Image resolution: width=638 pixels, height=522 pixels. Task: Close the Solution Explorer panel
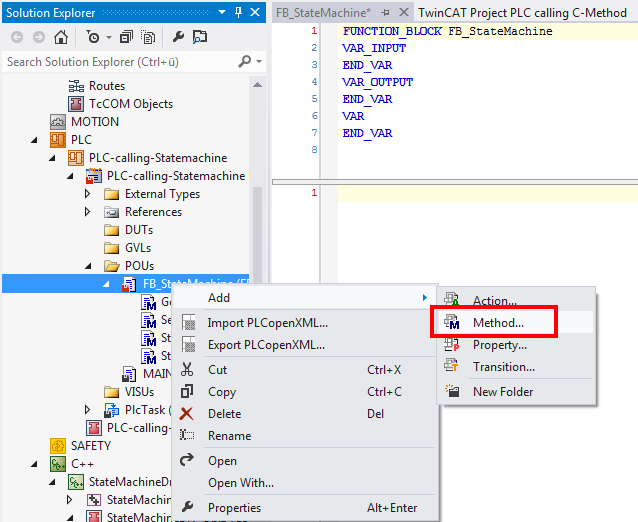pyautogui.click(x=255, y=12)
